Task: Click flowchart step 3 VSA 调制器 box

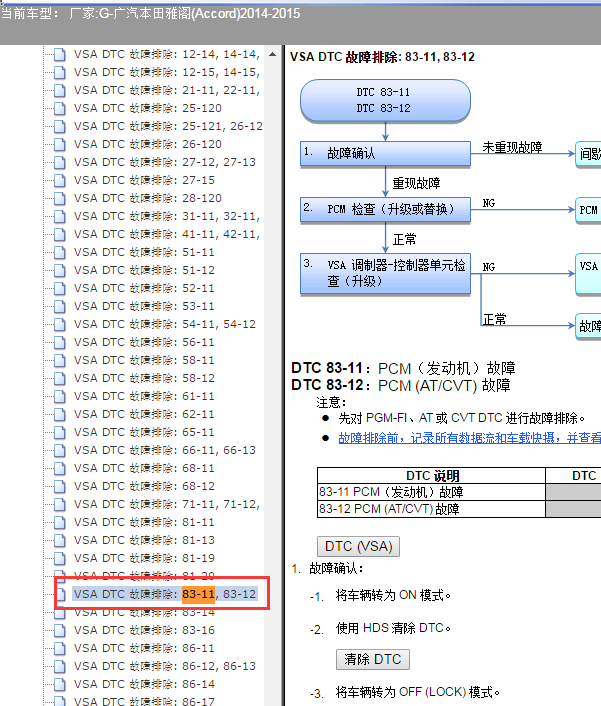Action: point(385,273)
